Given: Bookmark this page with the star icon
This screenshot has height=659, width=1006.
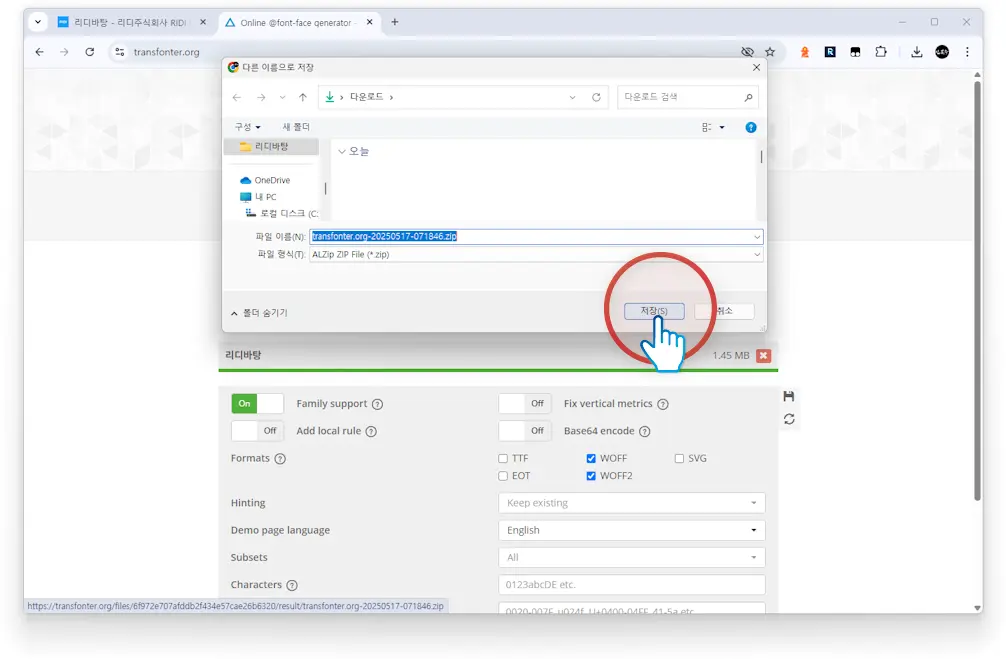Looking at the screenshot, I should pyautogui.click(x=770, y=52).
